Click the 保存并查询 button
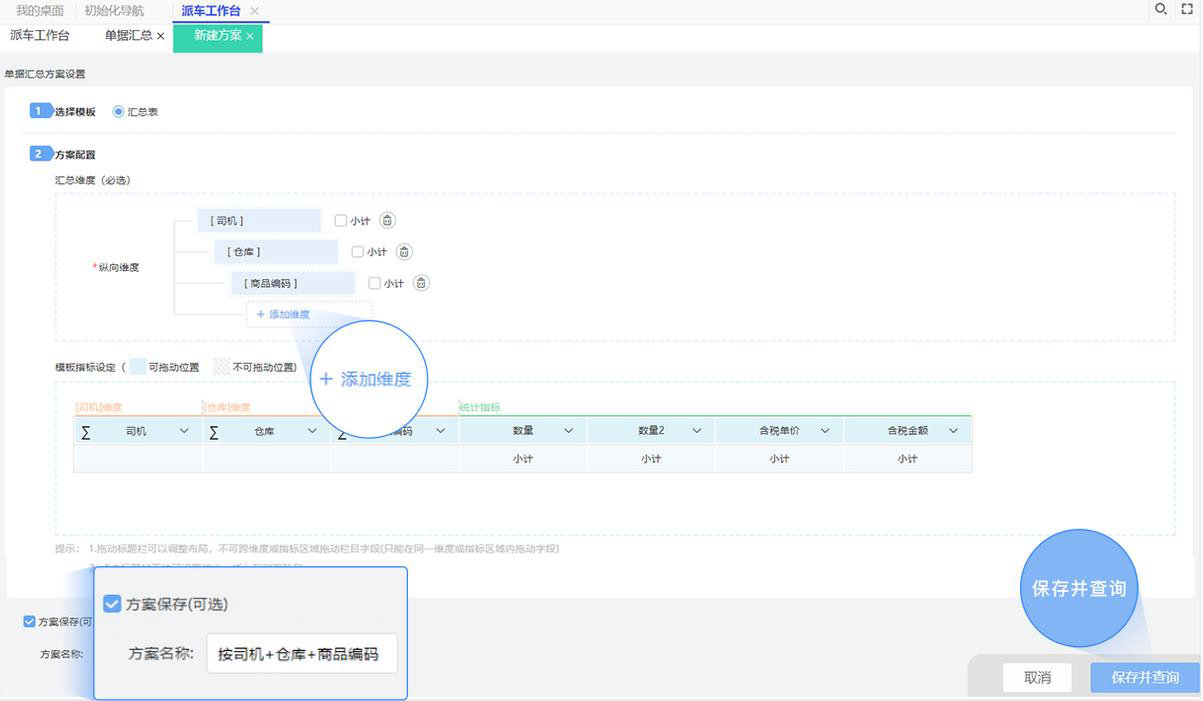Viewport: 1203px width, 701px height. 1144,677
